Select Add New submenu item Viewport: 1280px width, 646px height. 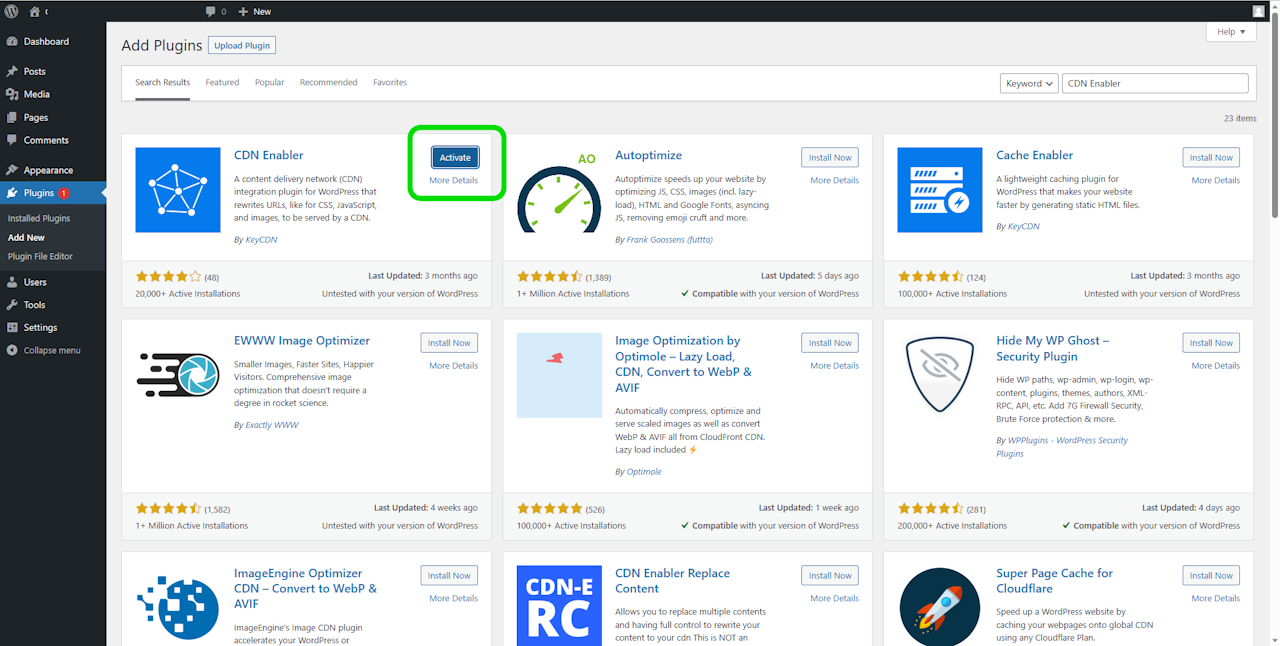click(x=26, y=238)
